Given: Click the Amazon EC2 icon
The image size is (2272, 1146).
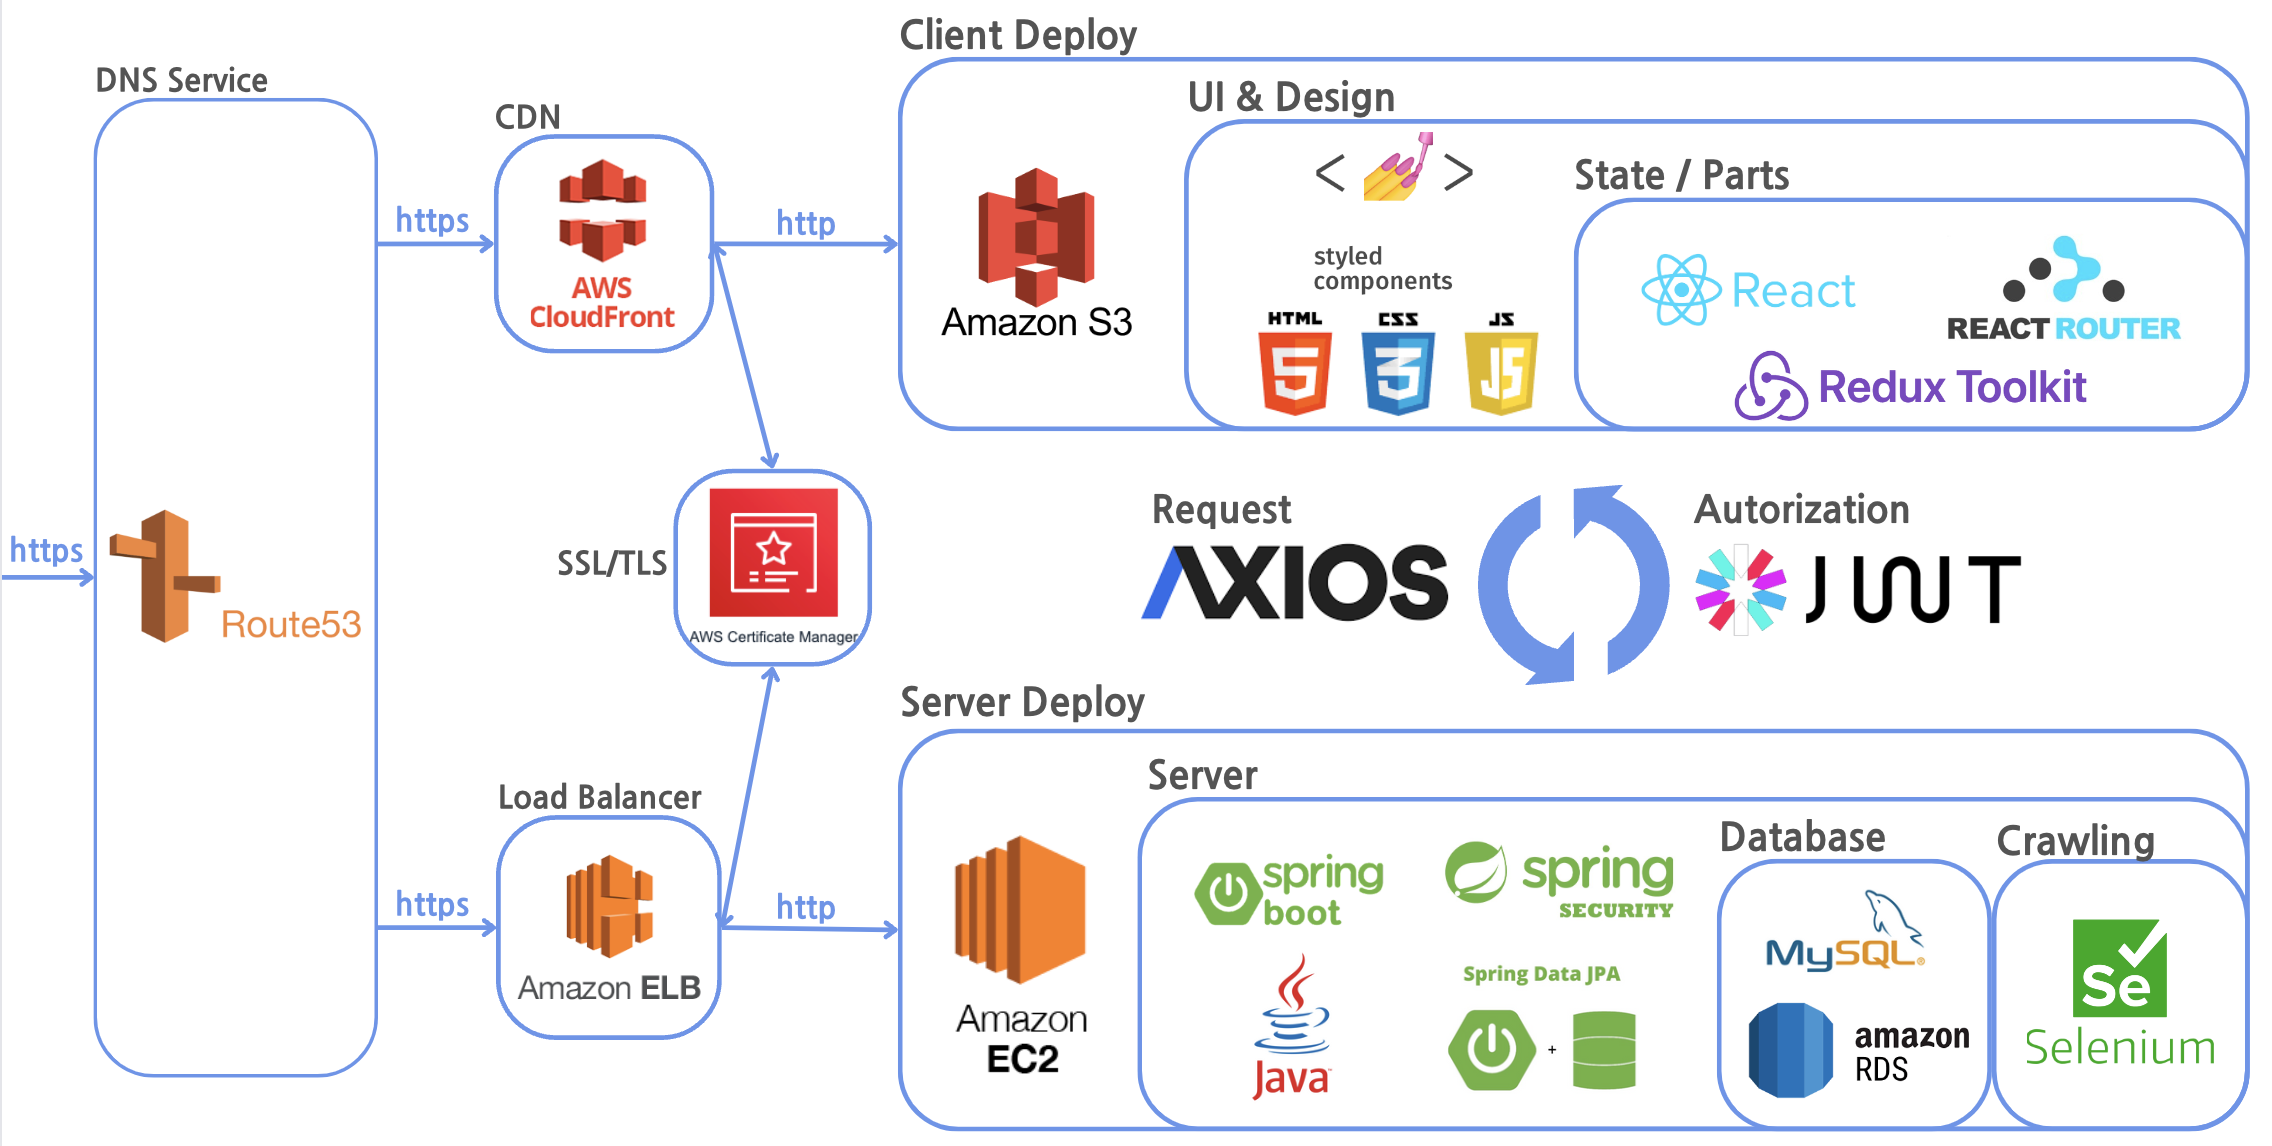Looking at the screenshot, I should 1020,910.
